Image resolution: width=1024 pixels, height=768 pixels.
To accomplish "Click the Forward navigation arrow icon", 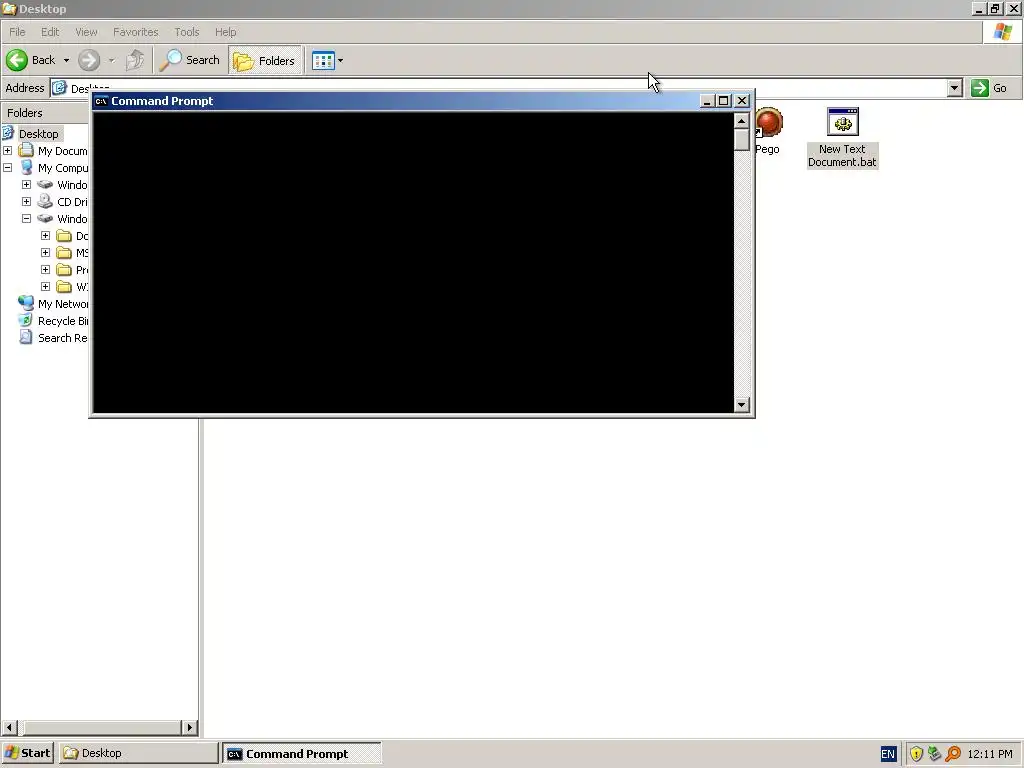I will pos(89,60).
